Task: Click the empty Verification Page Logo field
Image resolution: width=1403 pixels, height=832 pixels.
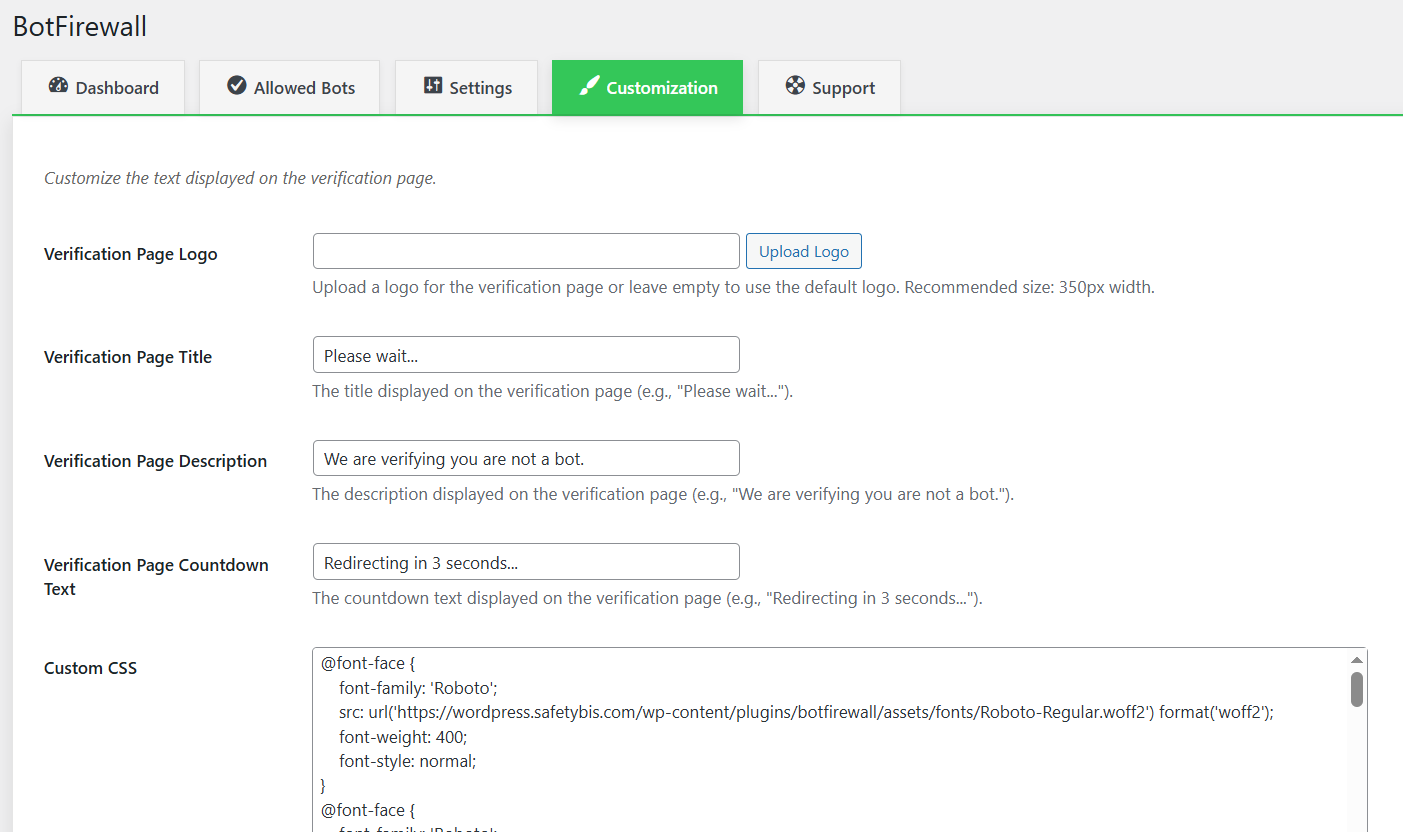Action: (525, 250)
